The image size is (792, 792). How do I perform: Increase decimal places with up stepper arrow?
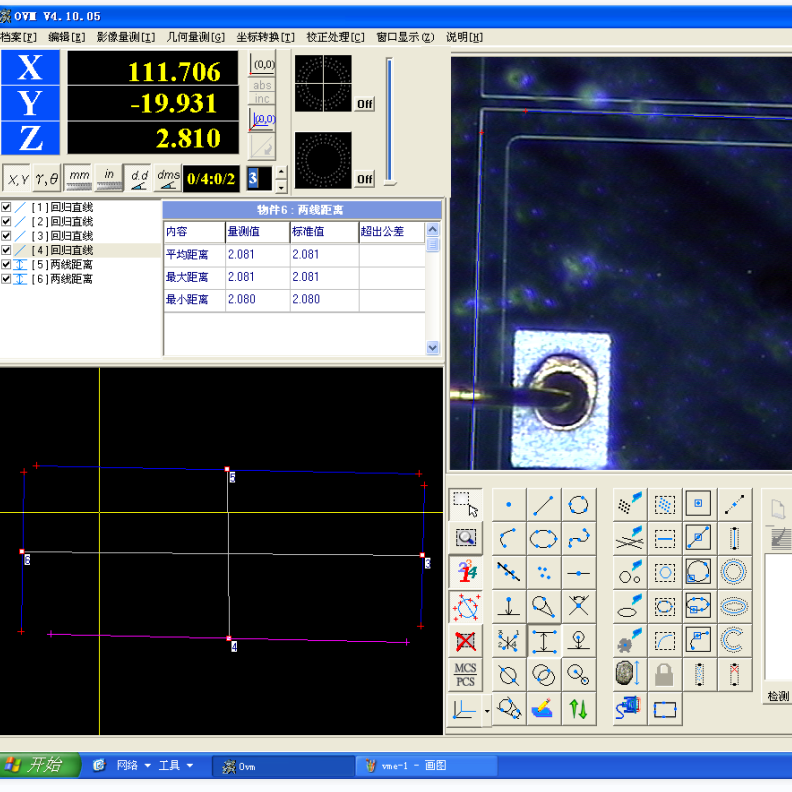pyautogui.click(x=281, y=171)
